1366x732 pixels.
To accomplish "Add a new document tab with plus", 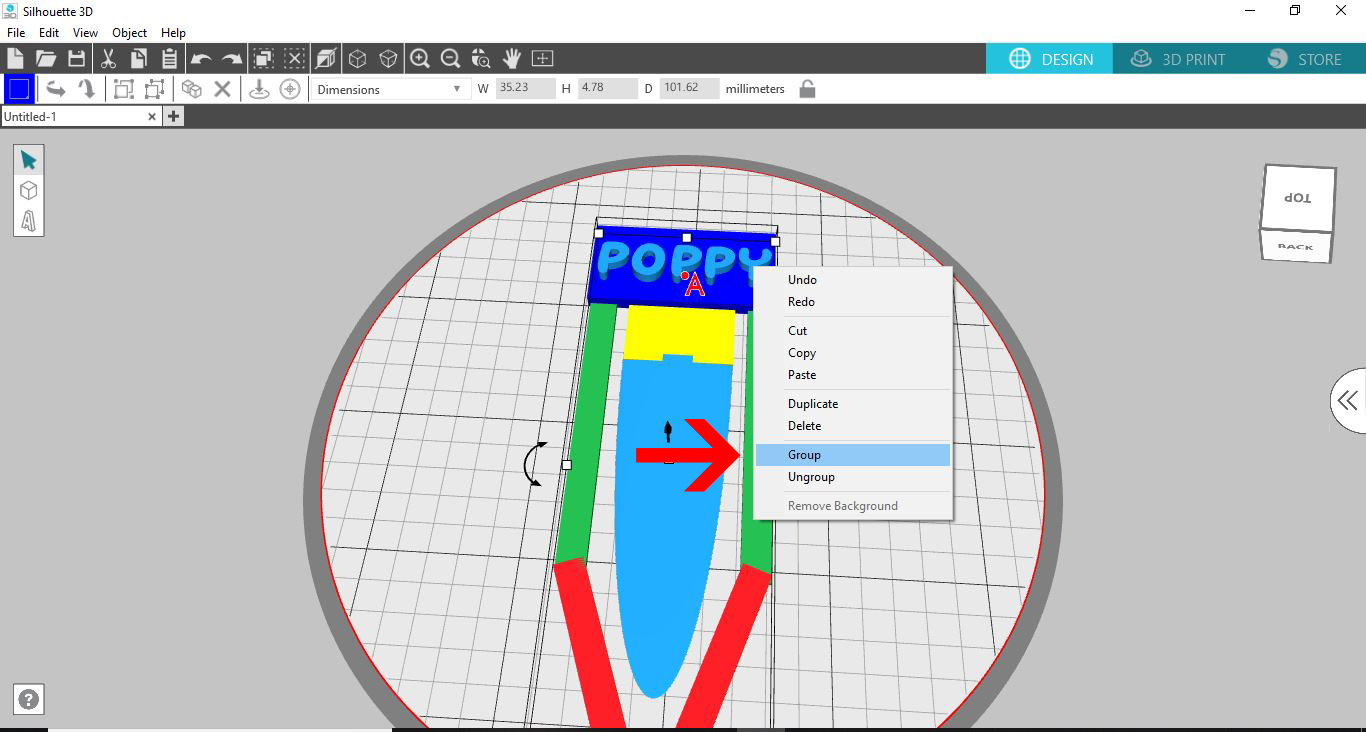I will 173,117.
